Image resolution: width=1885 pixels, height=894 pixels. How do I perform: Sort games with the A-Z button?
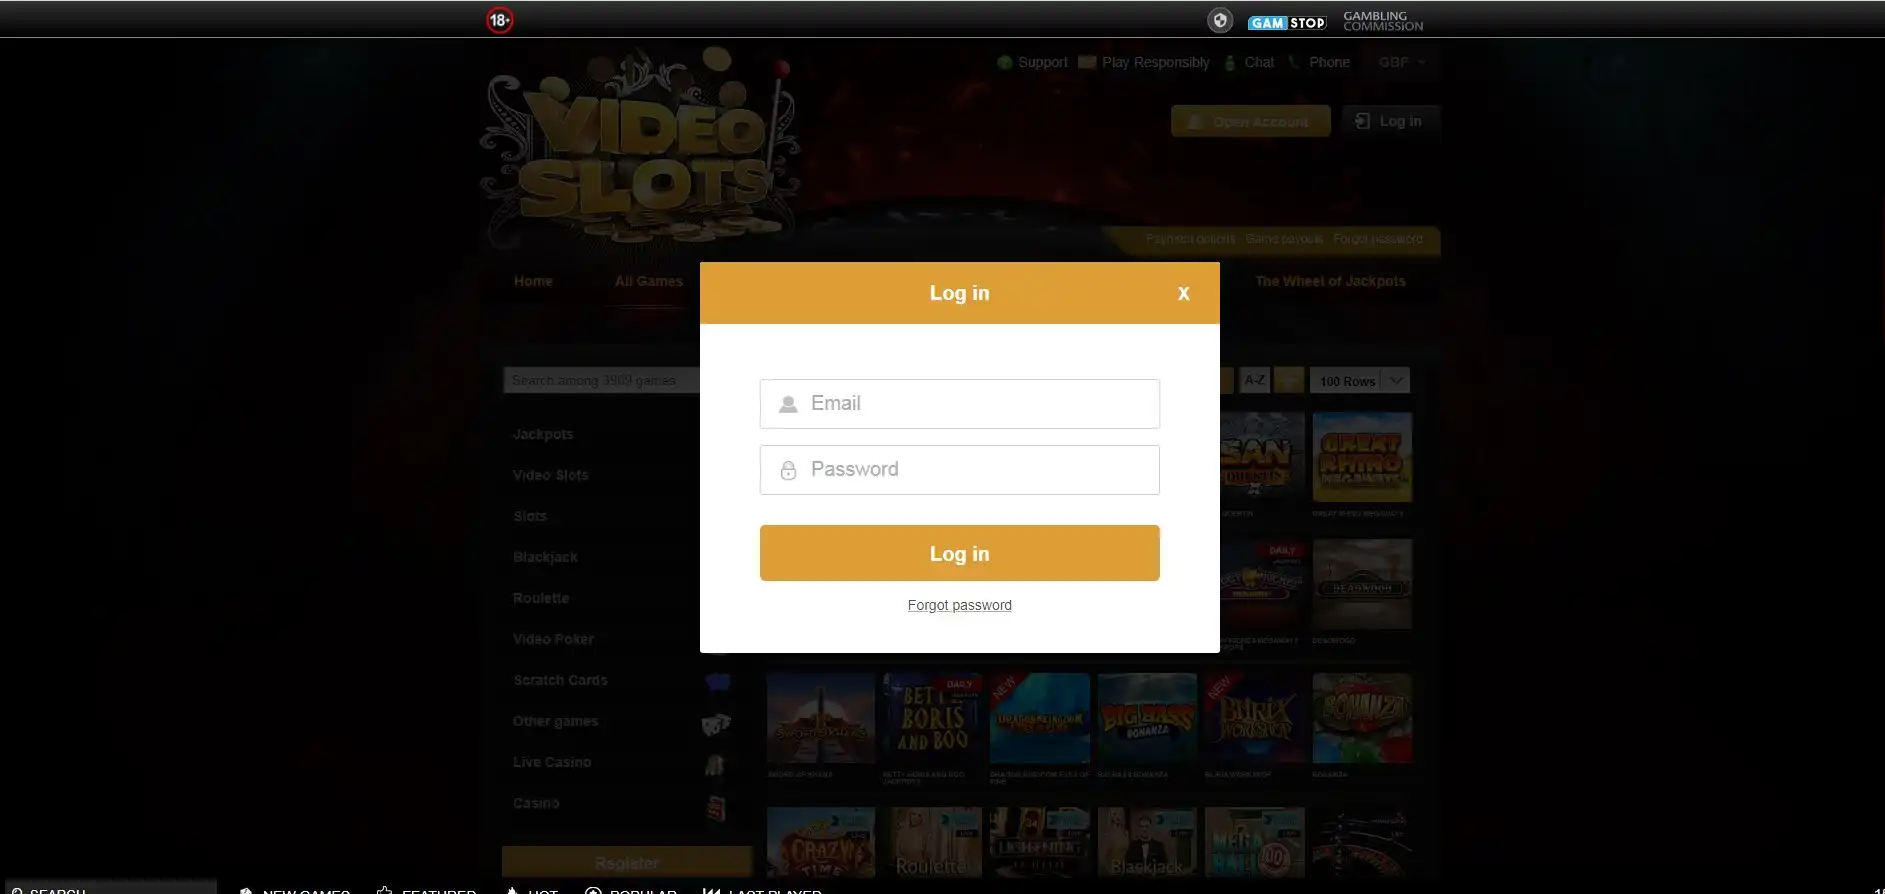(1254, 380)
